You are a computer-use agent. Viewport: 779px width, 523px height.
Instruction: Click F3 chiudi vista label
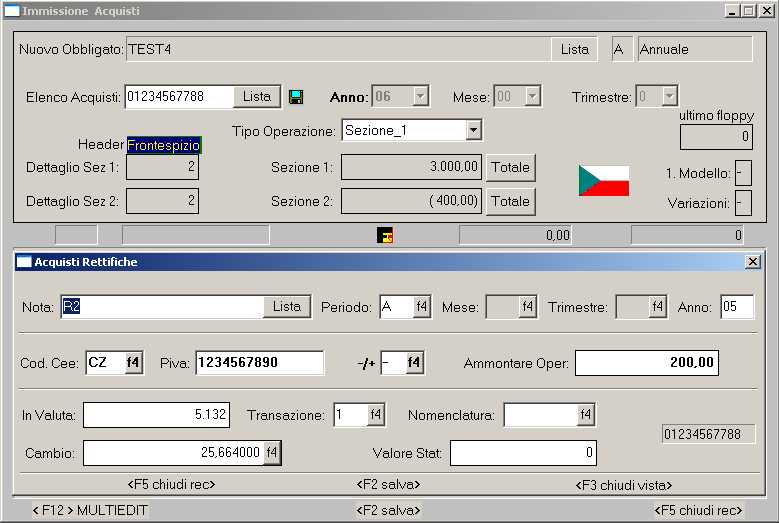point(624,485)
